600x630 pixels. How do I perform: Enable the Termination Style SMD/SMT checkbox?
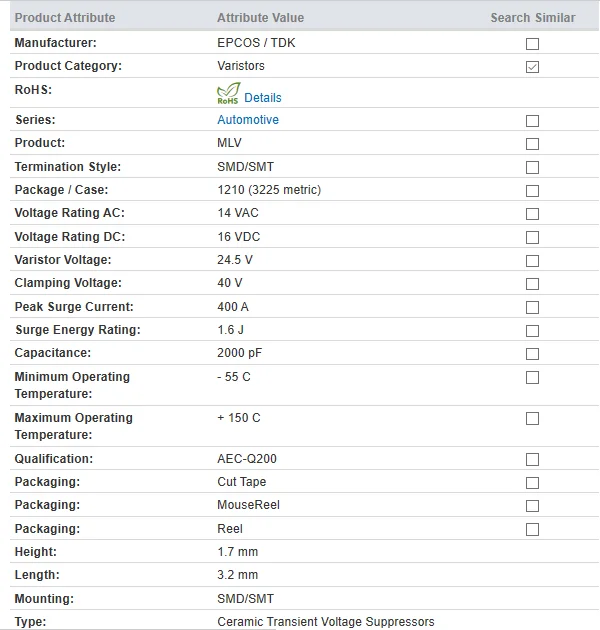click(x=532, y=167)
